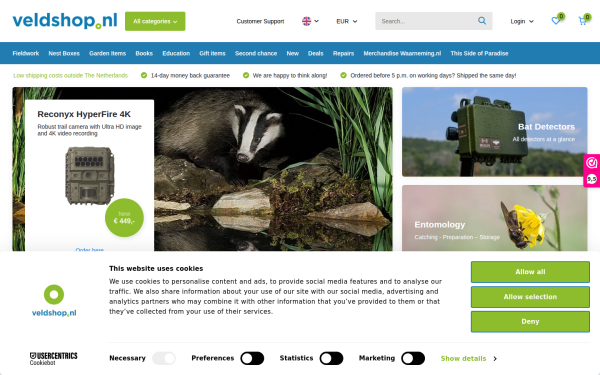Click the search magnifier icon
The height and width of the screenshot is (375, 600).
coord(482,21)
